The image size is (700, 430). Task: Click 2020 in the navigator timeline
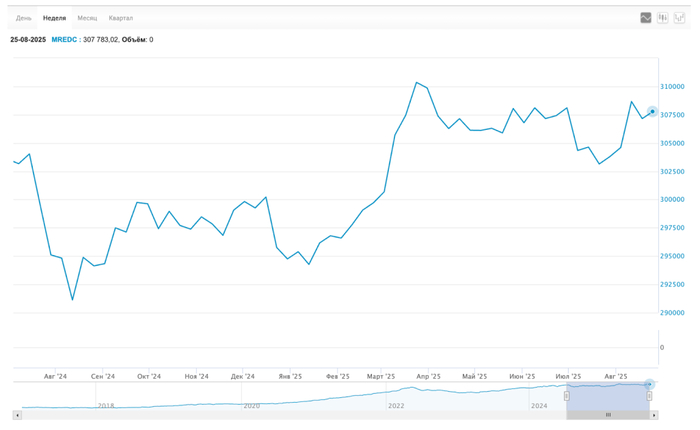(x=252, y=406)
